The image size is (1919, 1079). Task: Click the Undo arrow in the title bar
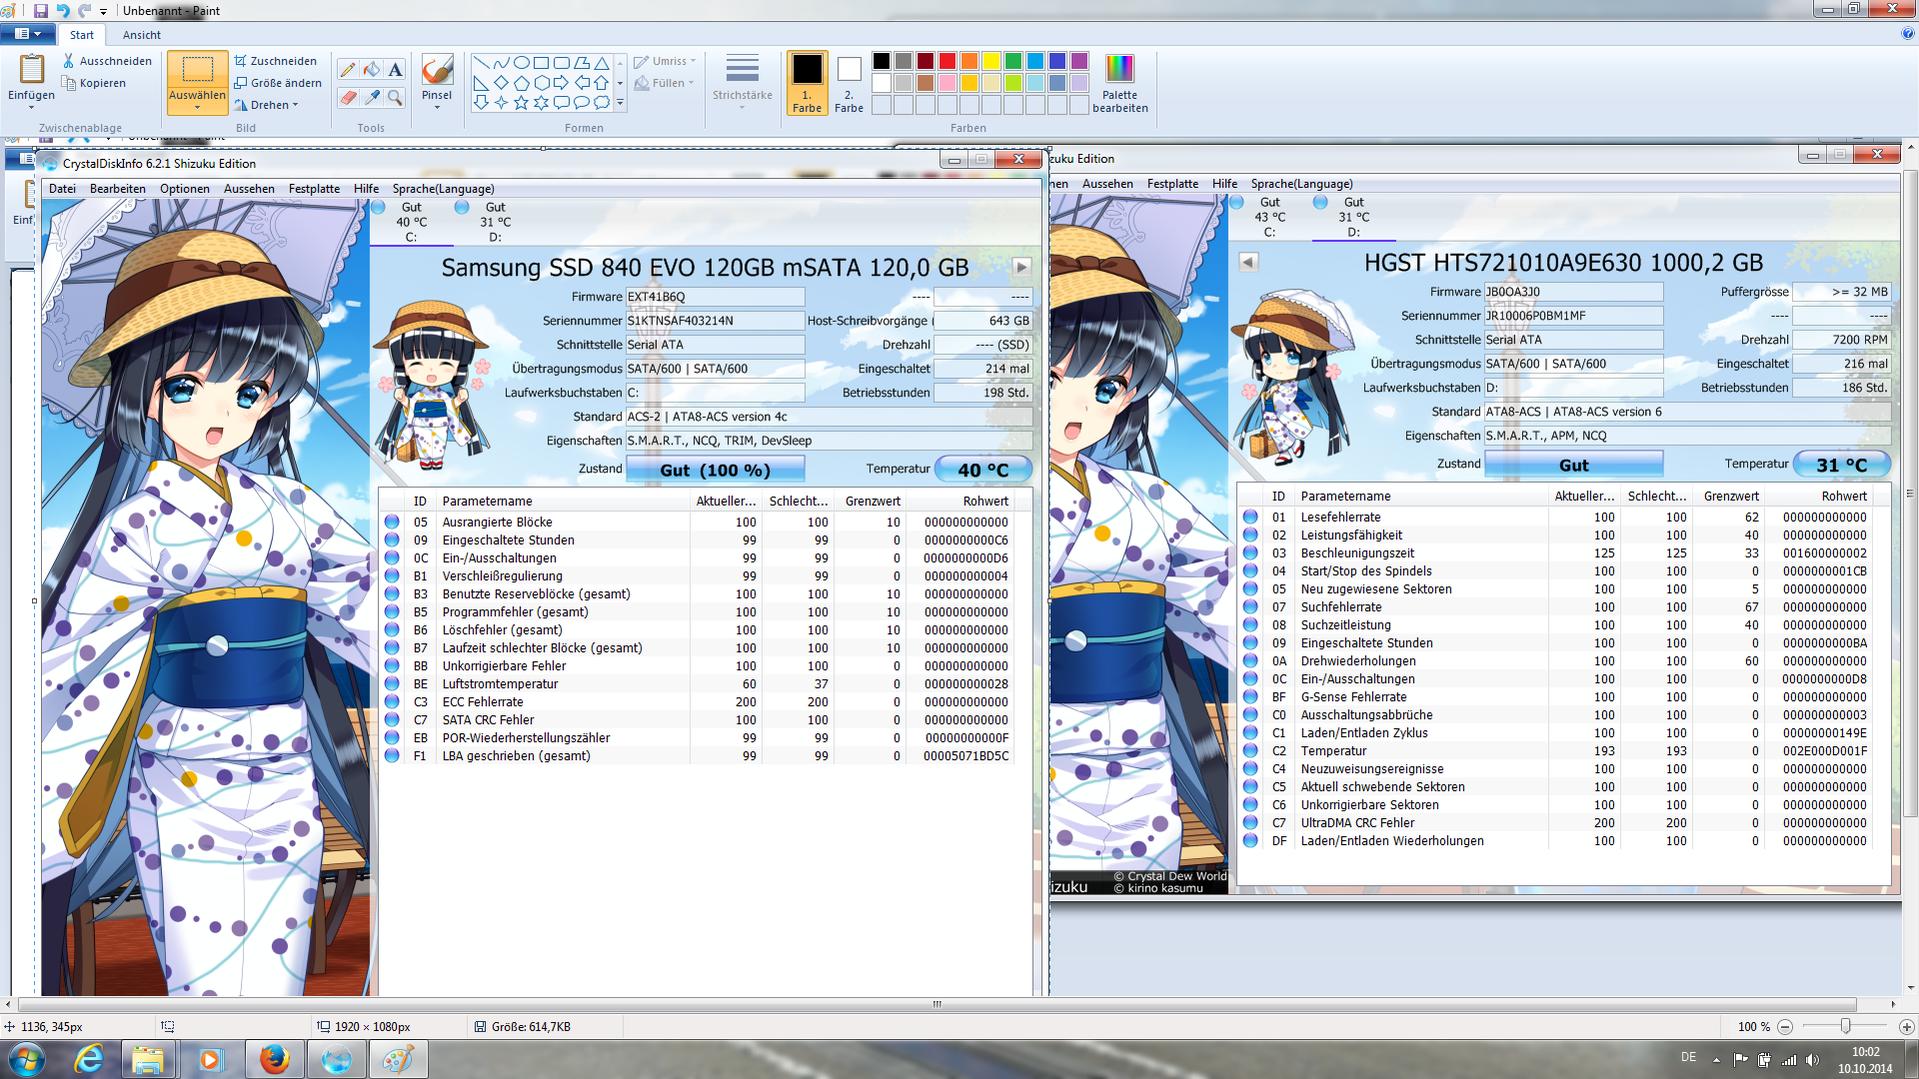pyautogui.click(x=63, y=10)
